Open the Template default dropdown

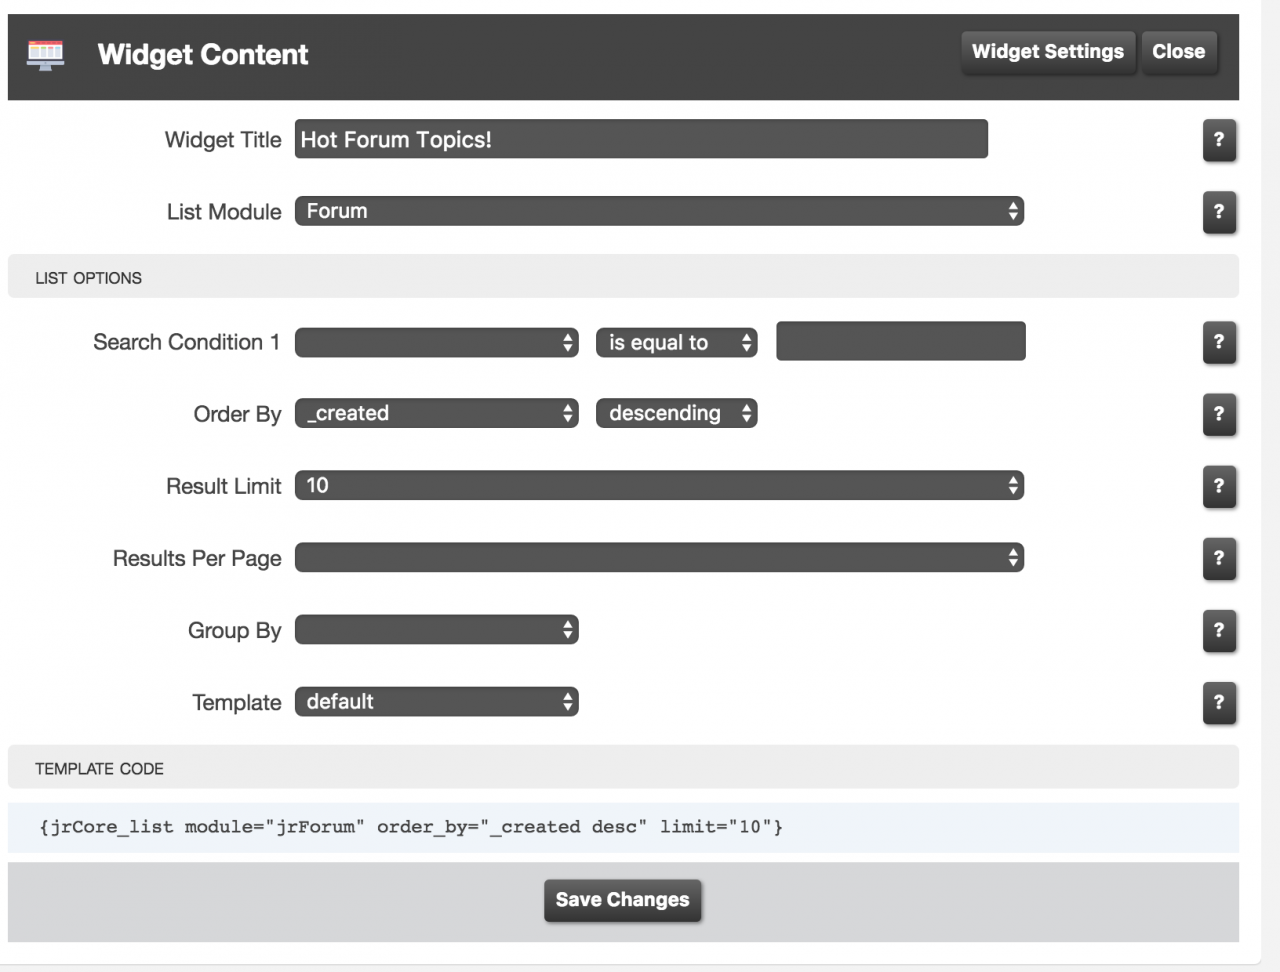(x=436, y=701)
